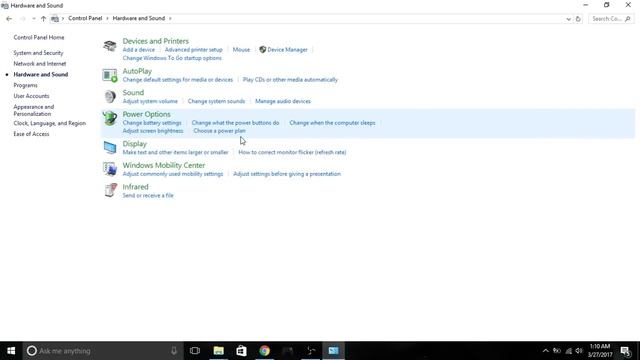Refresh the Control Panel view
Viewport: 640px width, 360px height.
578,19
